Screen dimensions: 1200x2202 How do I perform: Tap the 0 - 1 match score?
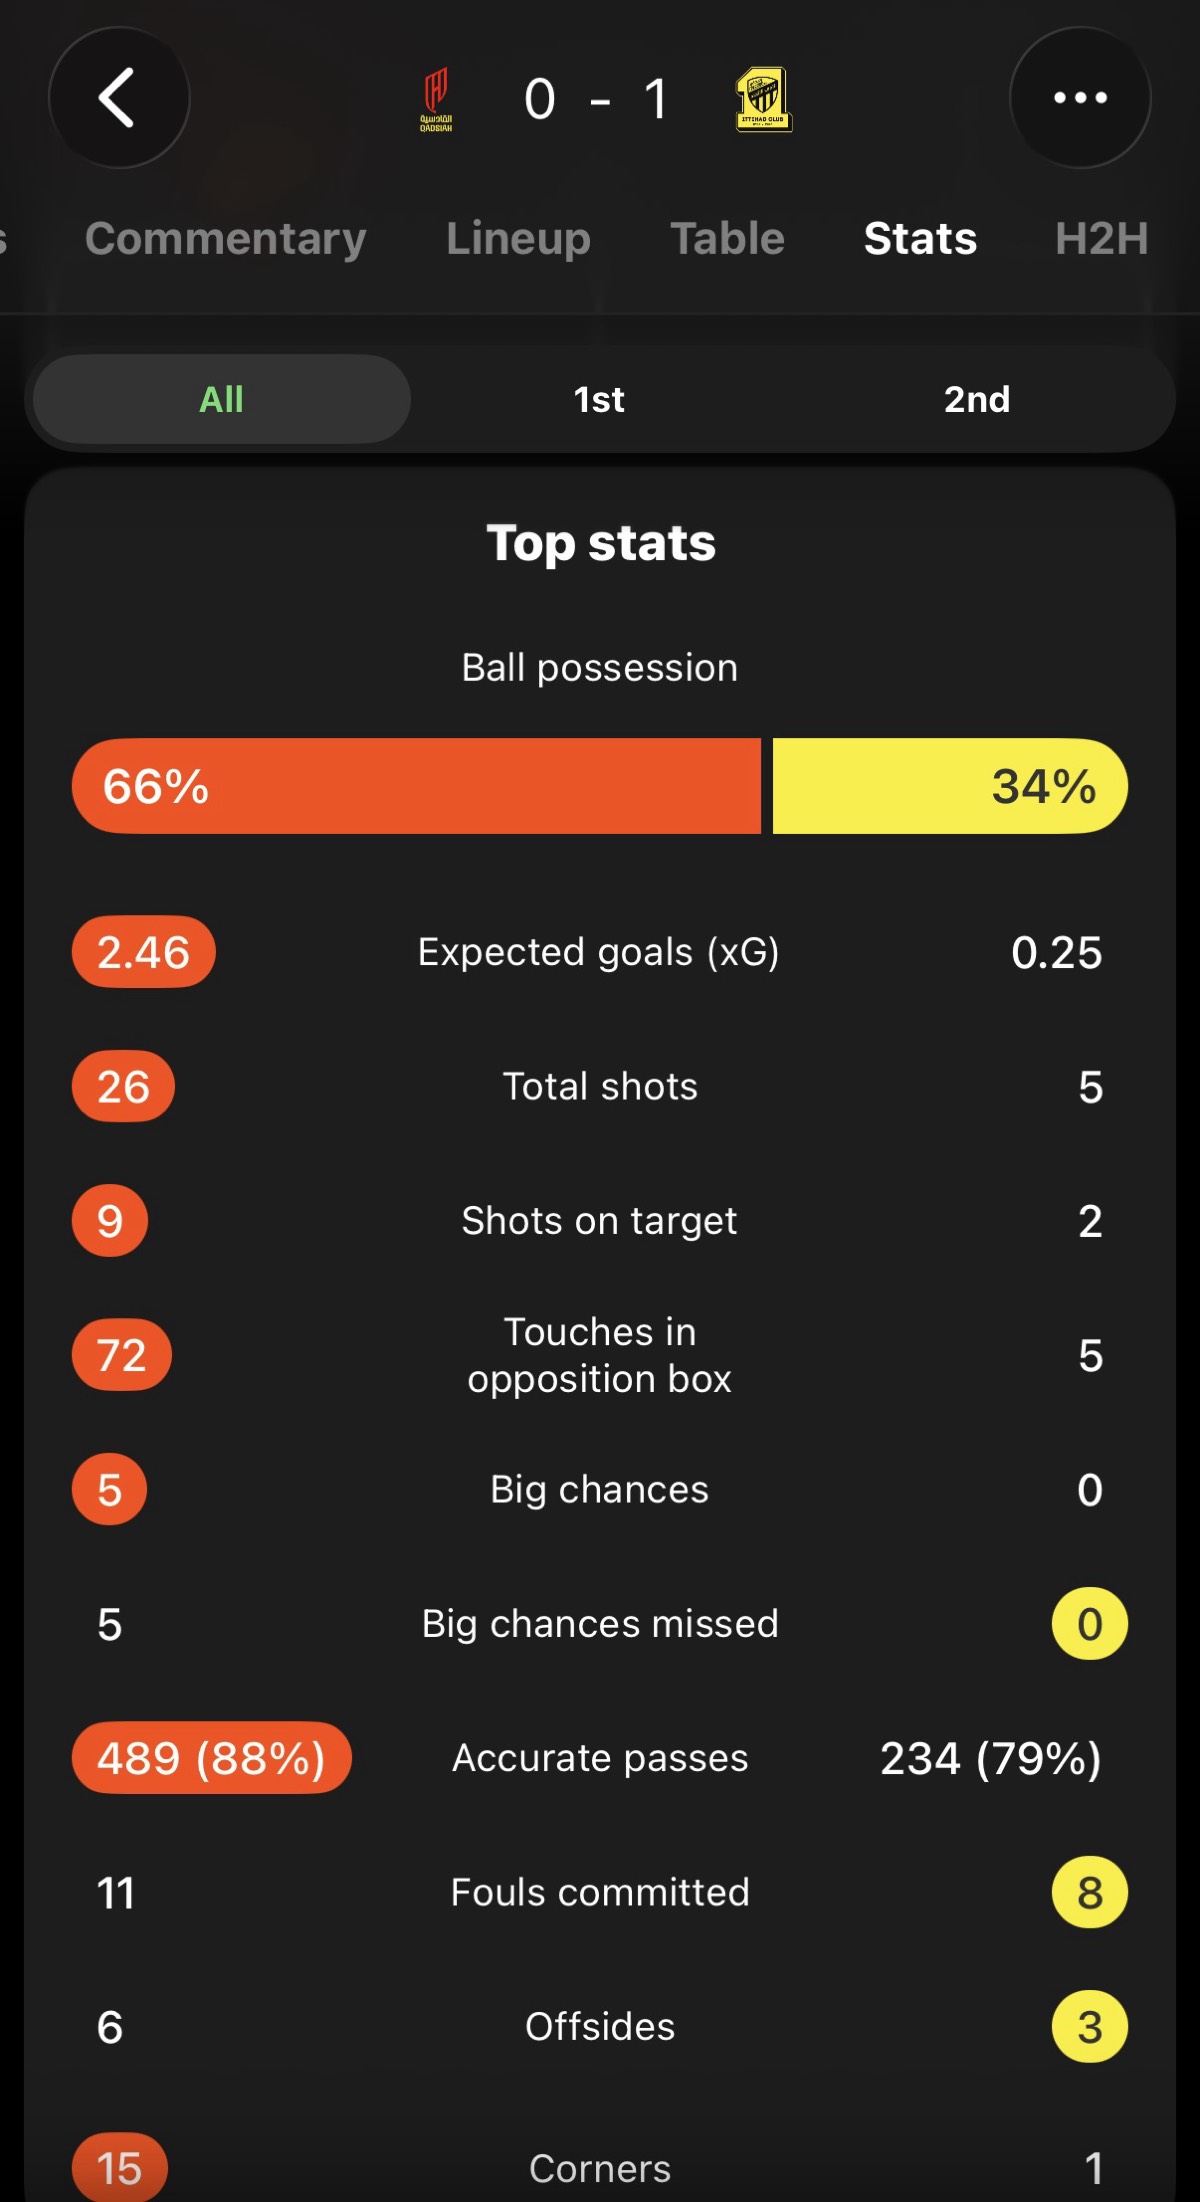[x=597, y=99]
